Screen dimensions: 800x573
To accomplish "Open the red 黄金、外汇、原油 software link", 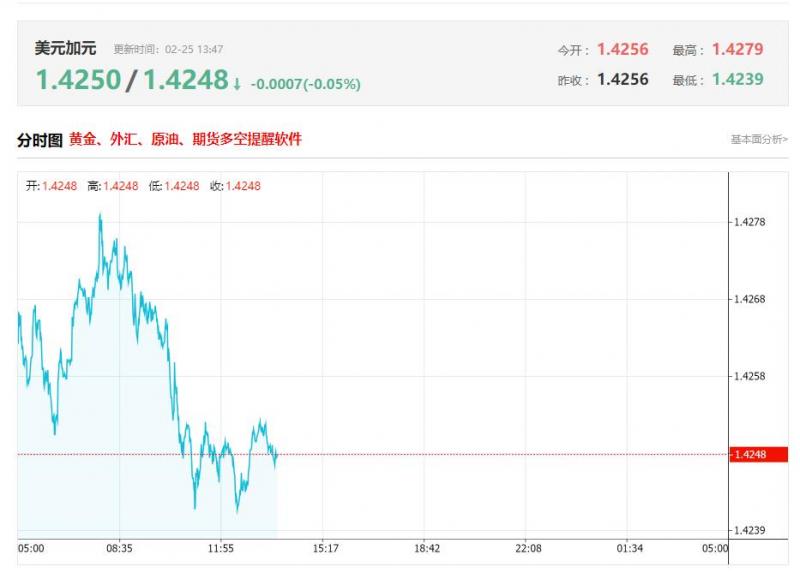I will pos(185,140).
